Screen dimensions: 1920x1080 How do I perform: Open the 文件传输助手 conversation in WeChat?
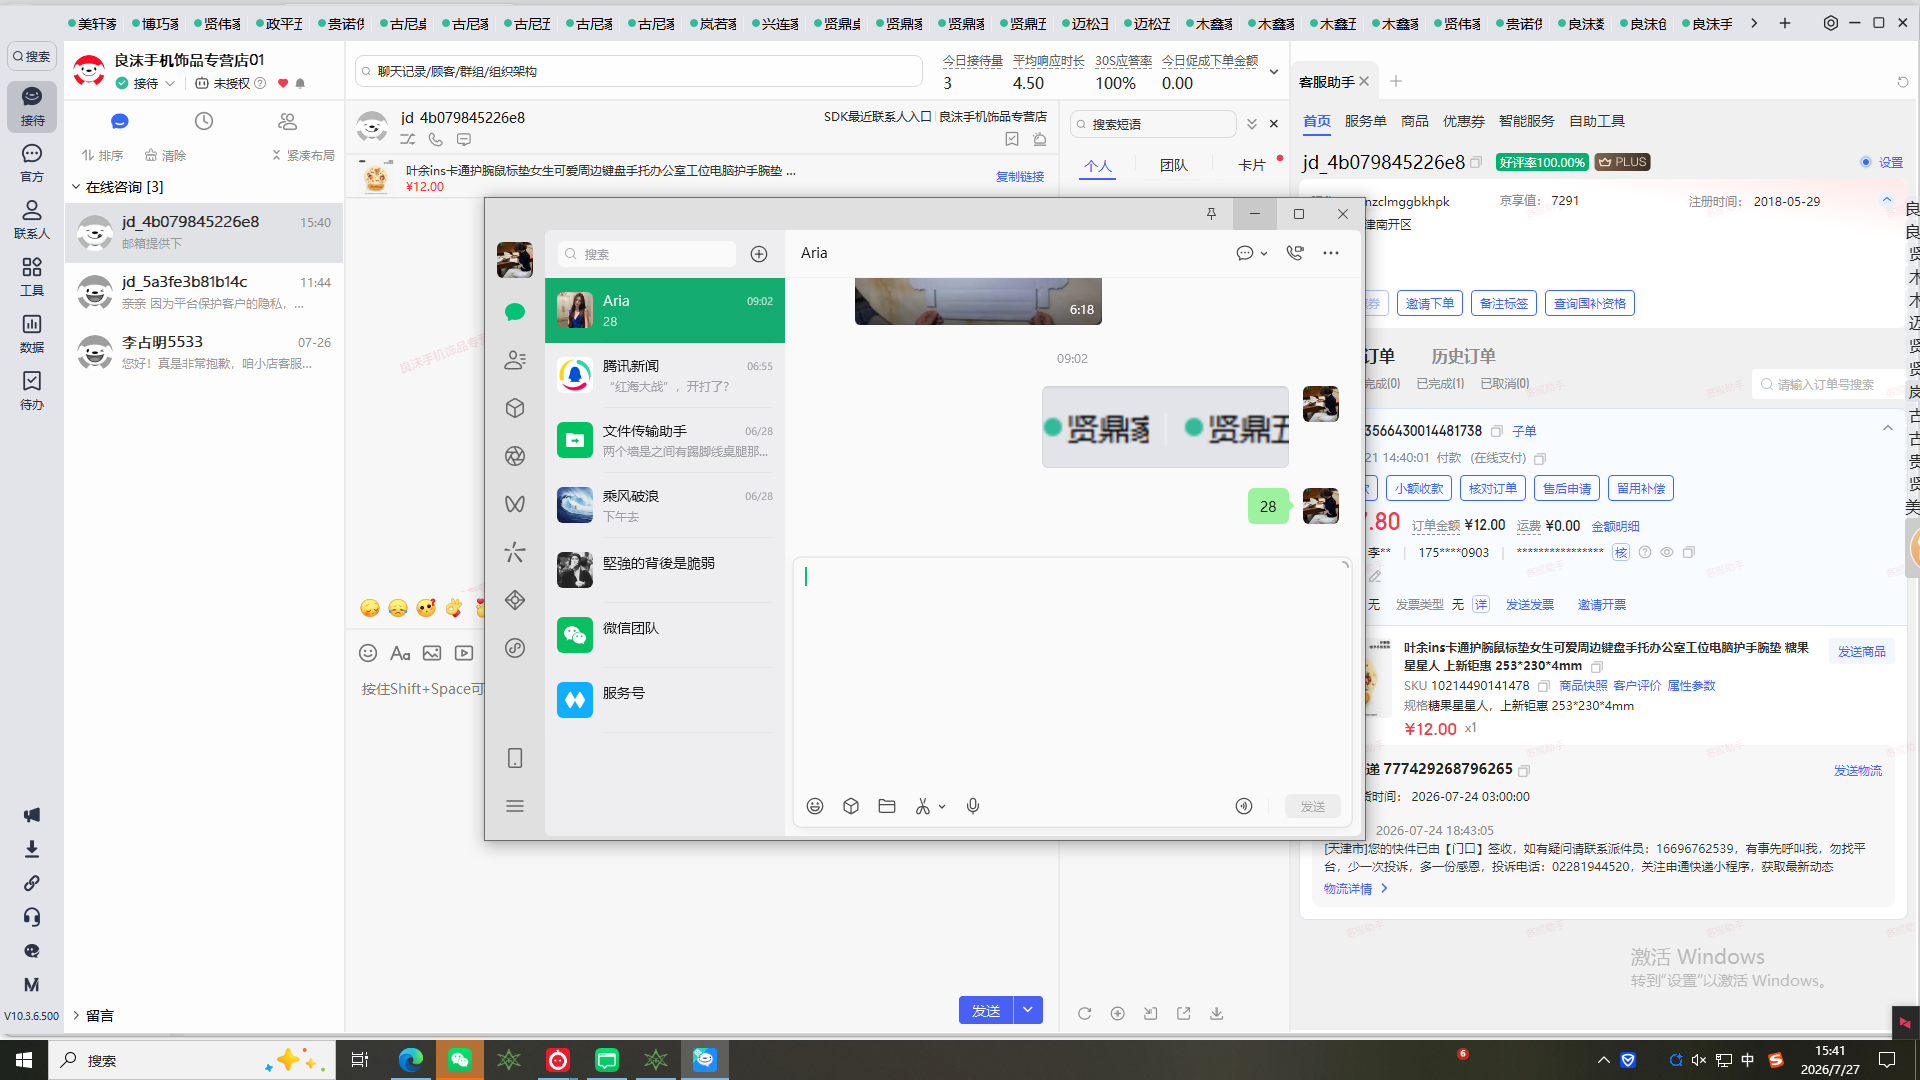(665, 441)
